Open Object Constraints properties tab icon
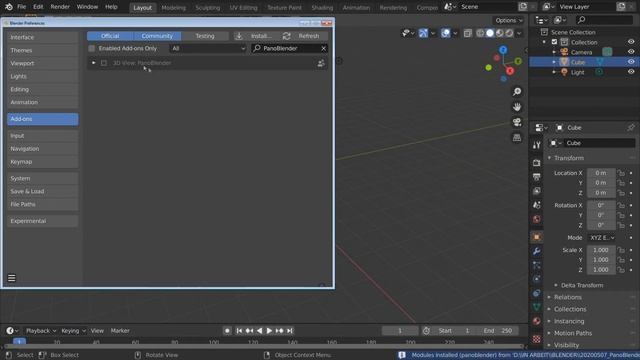Image resolution: width=640 pixels, height=360 pixels. [x=537, y=293]
